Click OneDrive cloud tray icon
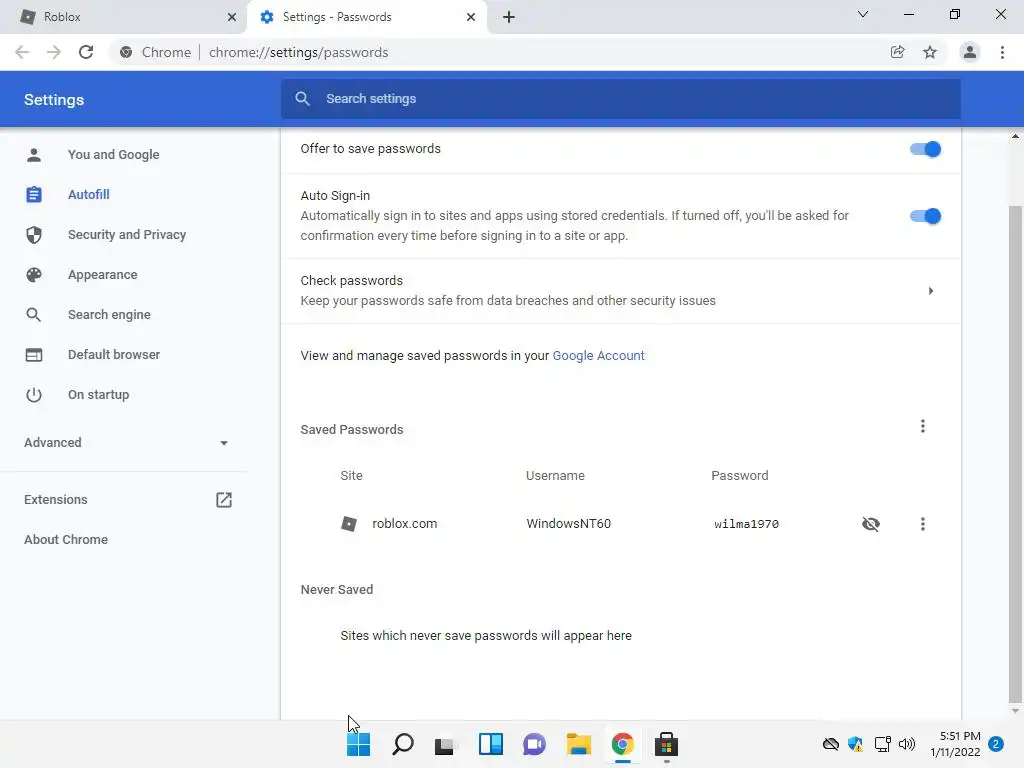1024x768 pixels. [831, 744]
